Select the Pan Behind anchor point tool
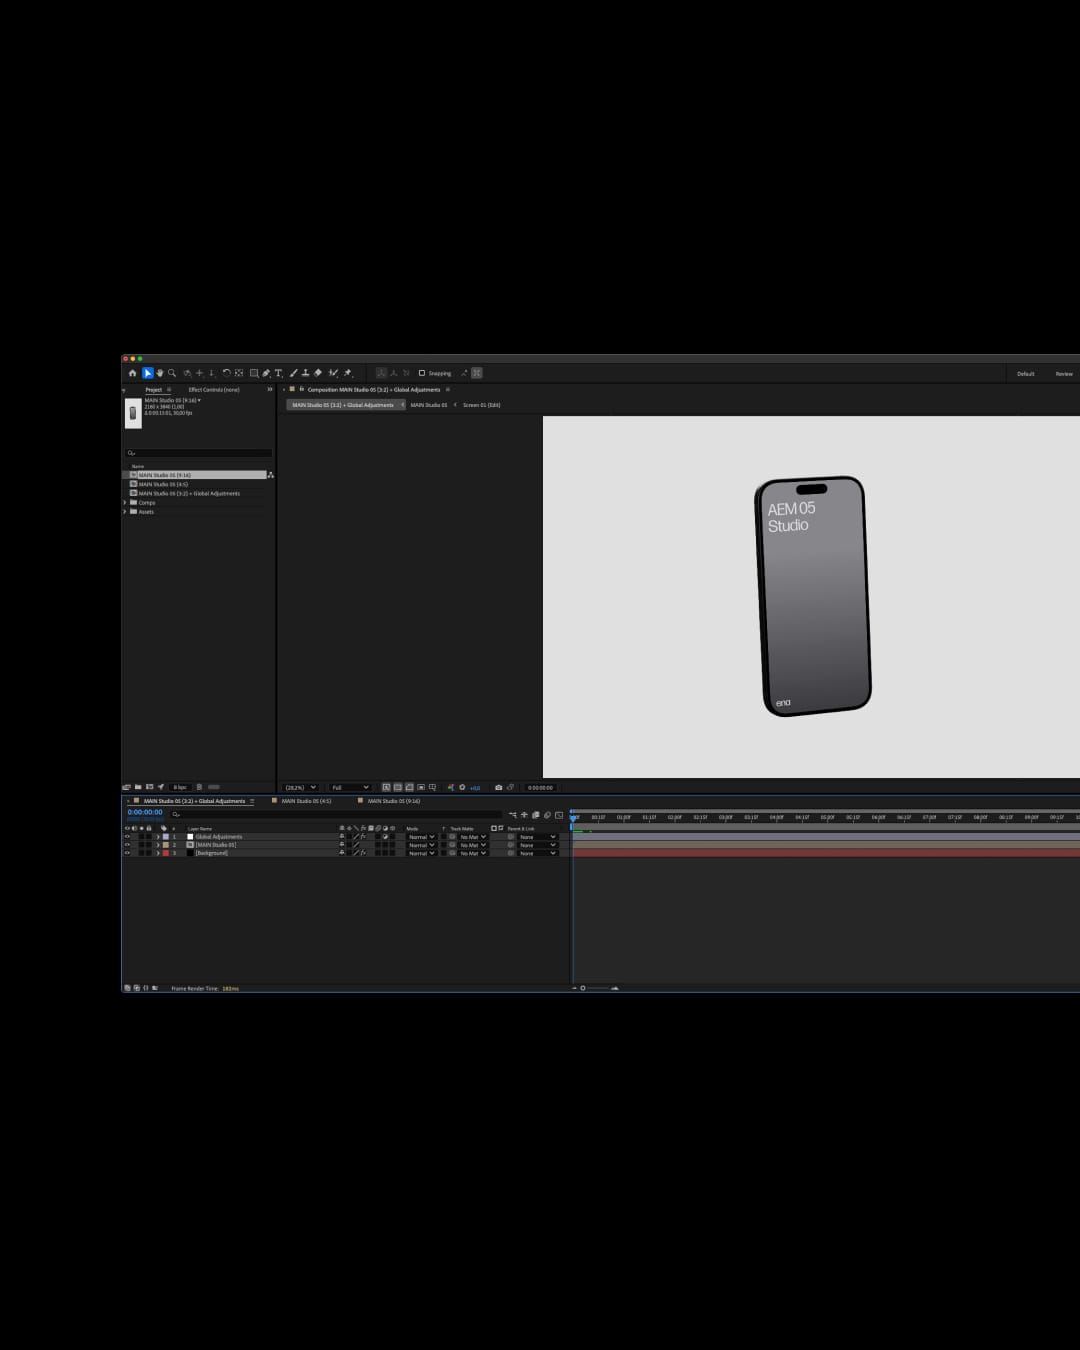 [x=239, y=373]
